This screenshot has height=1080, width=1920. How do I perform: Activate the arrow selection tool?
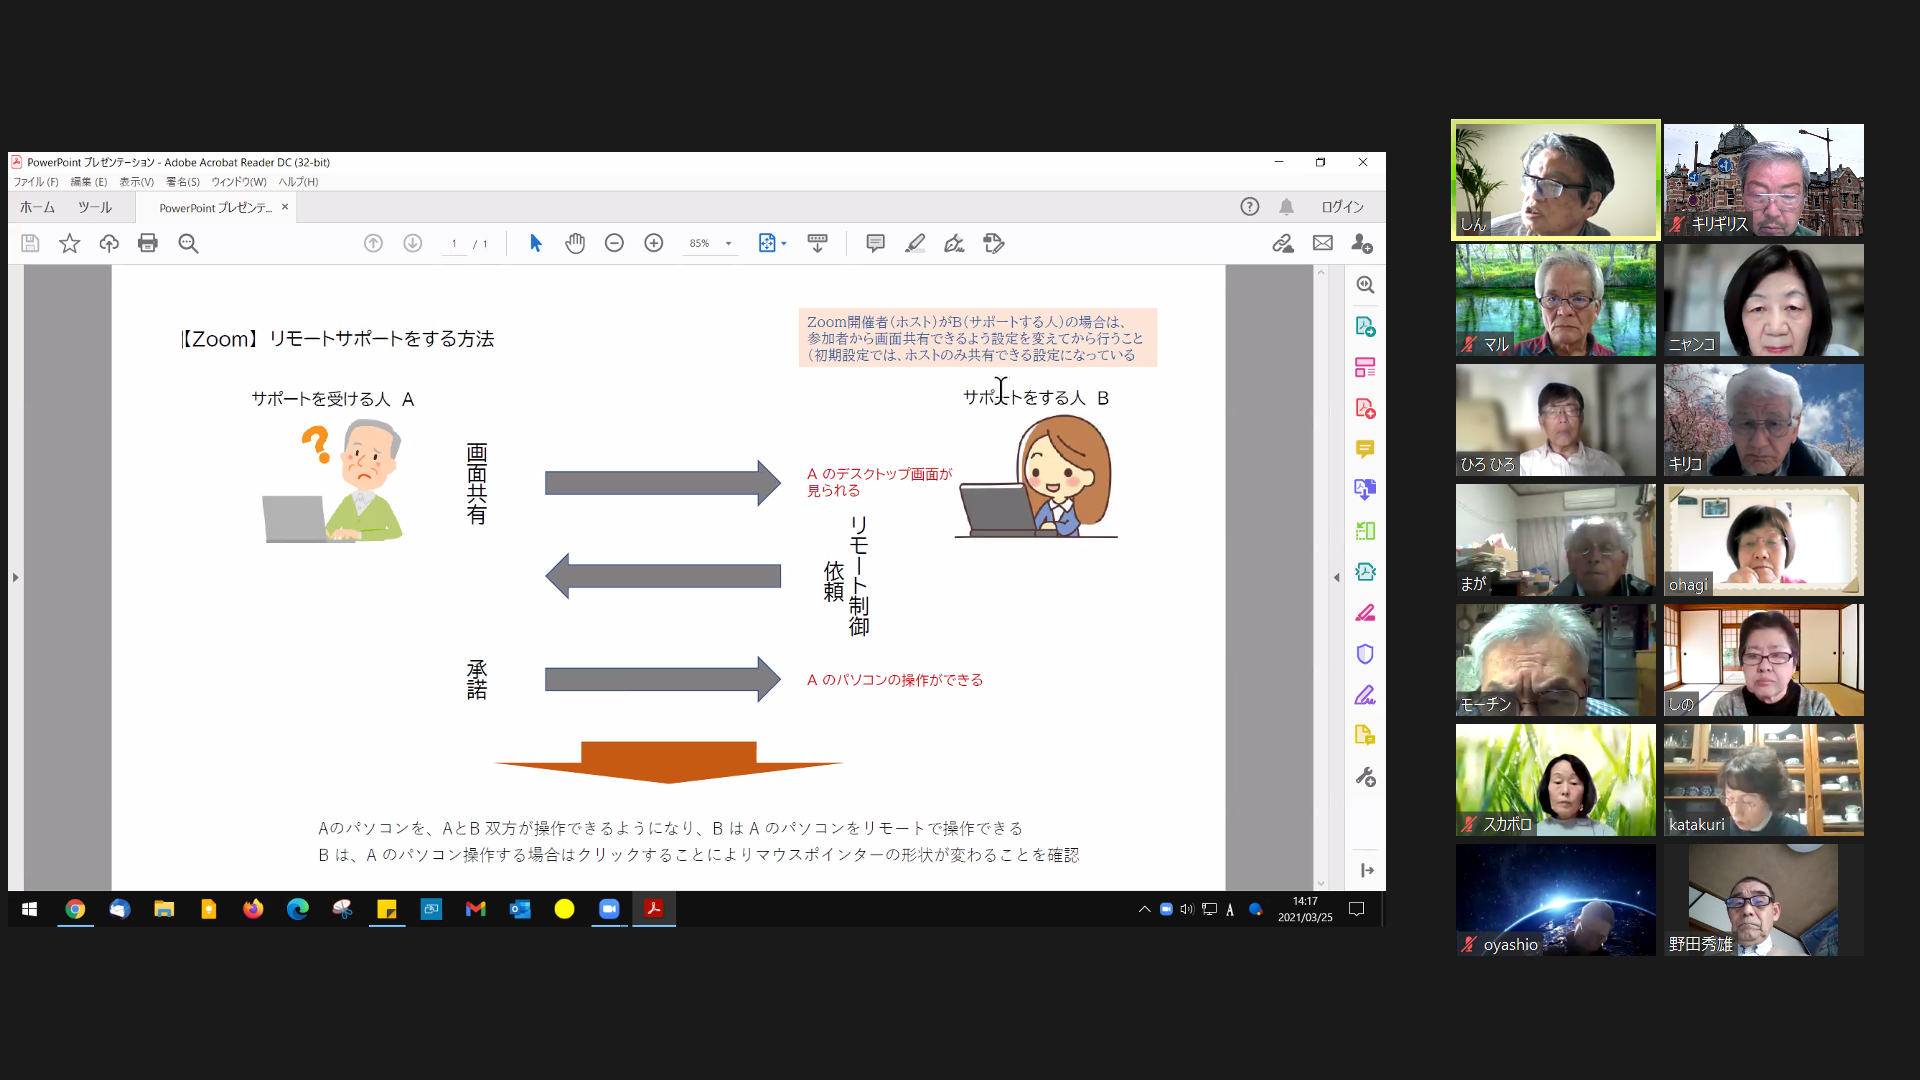pos(535,243)
